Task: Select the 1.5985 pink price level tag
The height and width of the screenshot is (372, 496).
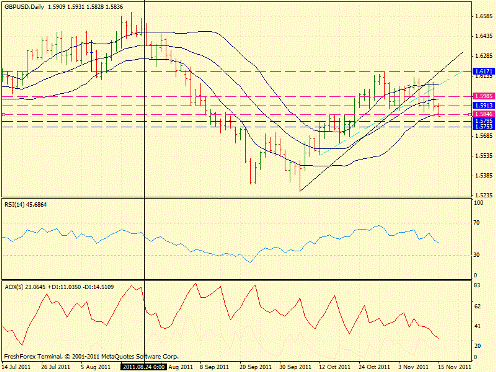Action: [483, 96]
